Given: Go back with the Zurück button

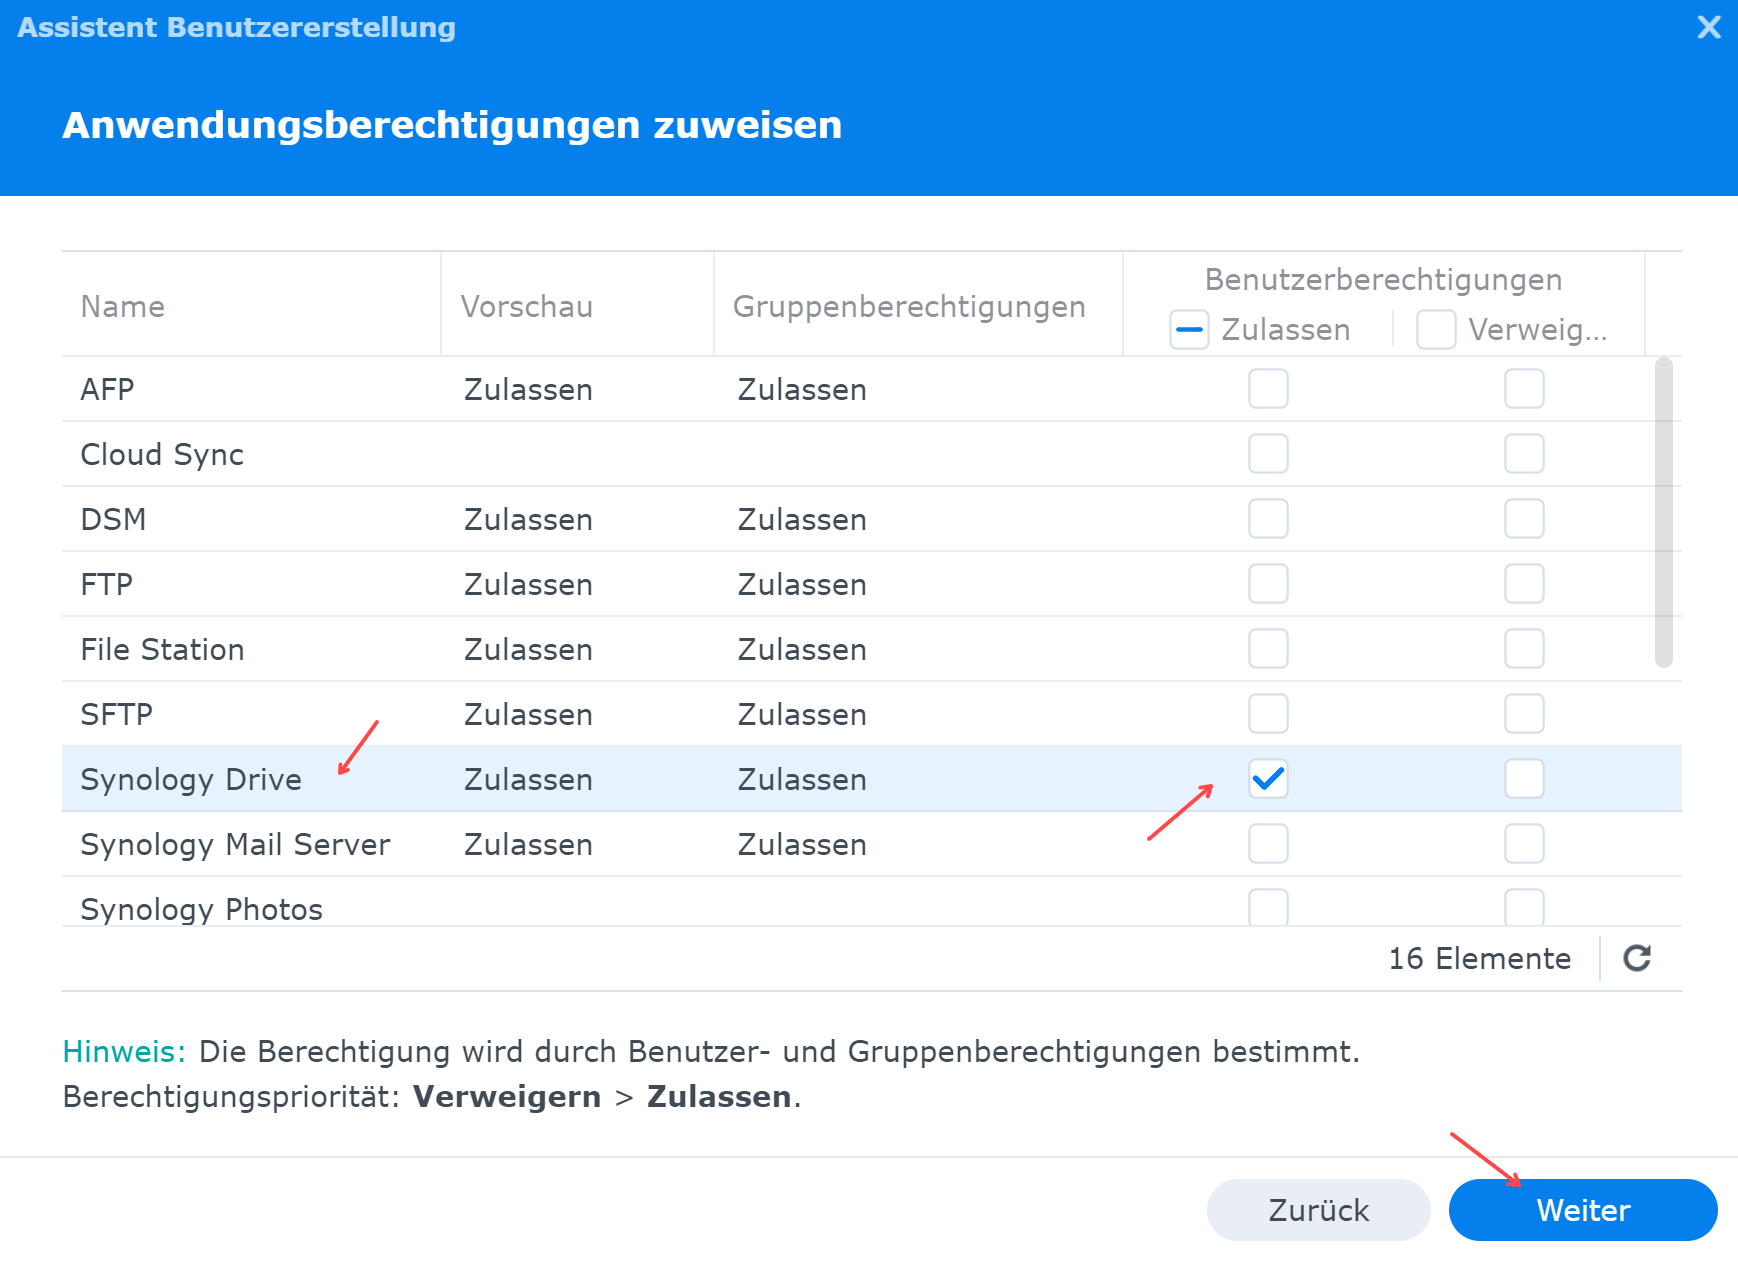Looking at the screenshot, I should coord(1318,1210).
